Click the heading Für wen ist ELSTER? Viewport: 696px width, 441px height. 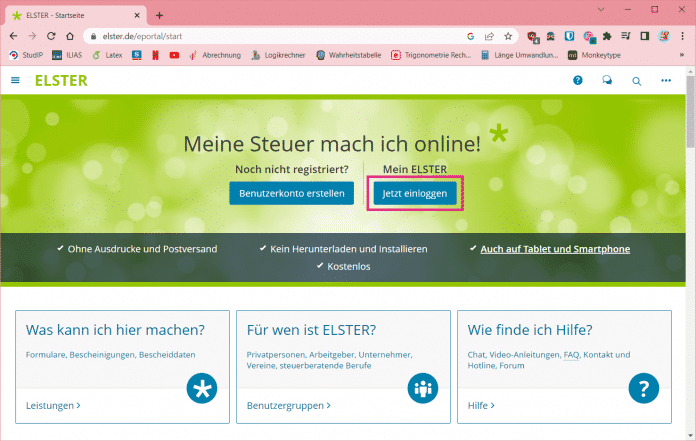(x=311, y=330)
